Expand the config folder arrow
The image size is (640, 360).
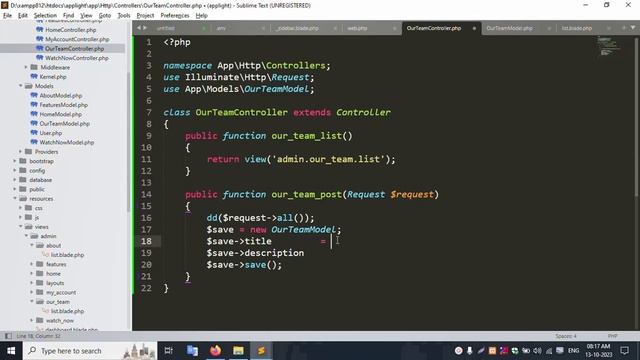[15, 170]
